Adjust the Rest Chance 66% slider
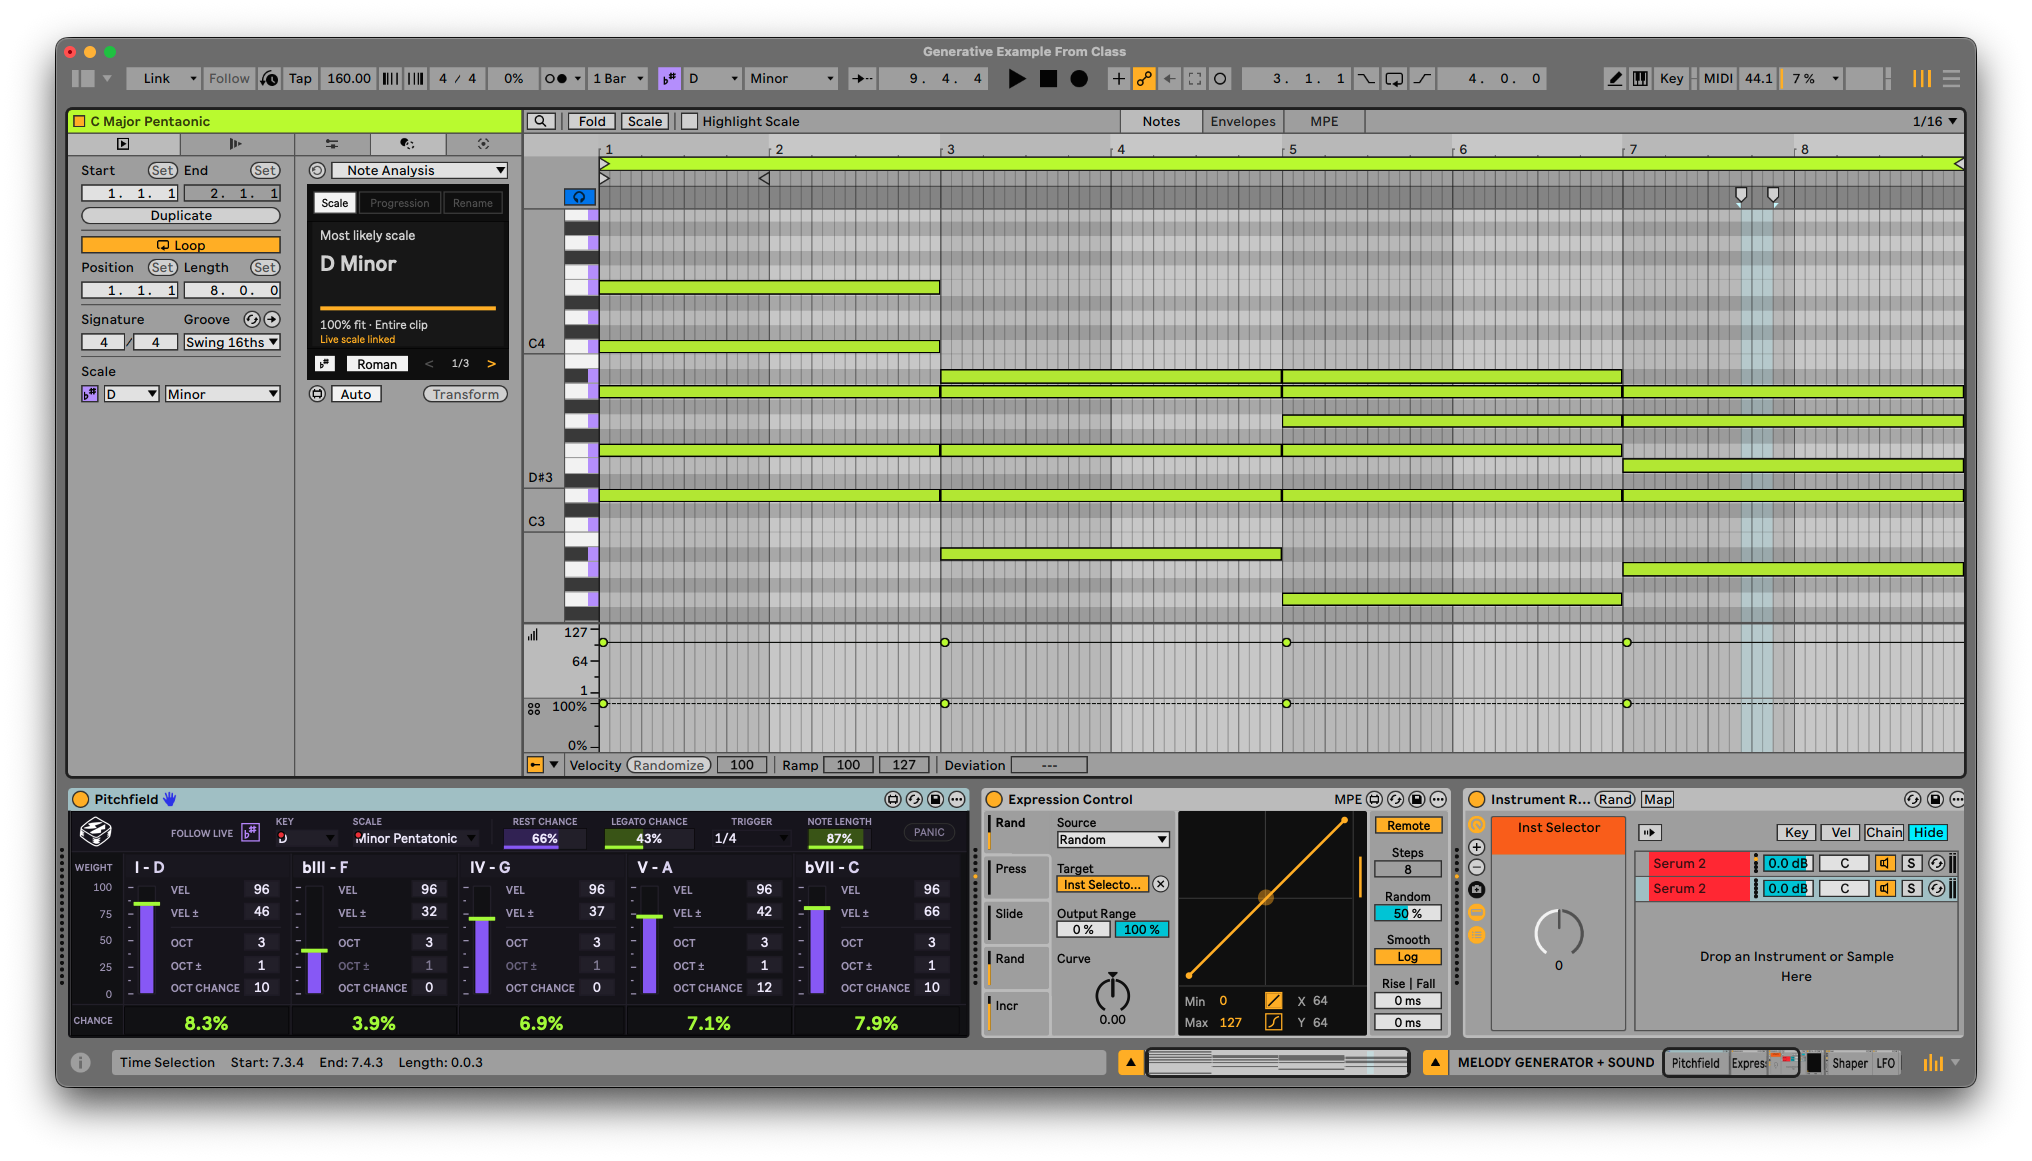Viewport: 2032px width, 1161px height. click(545, 839)
